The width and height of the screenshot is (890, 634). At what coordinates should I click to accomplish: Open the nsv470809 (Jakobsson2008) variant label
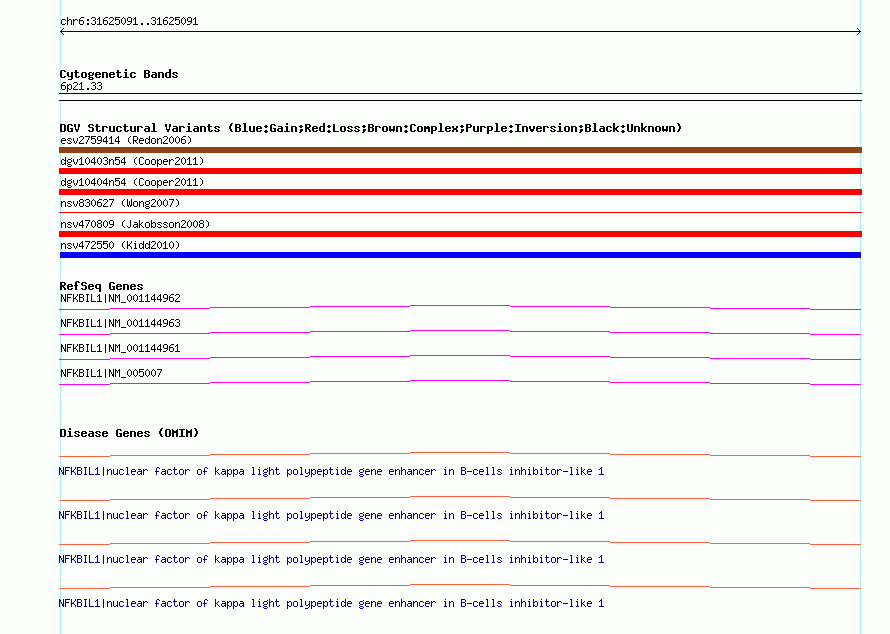[135, 224]
